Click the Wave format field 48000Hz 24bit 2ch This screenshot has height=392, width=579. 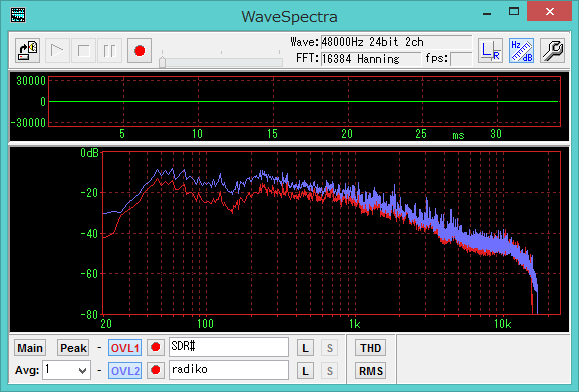point(396,42)
